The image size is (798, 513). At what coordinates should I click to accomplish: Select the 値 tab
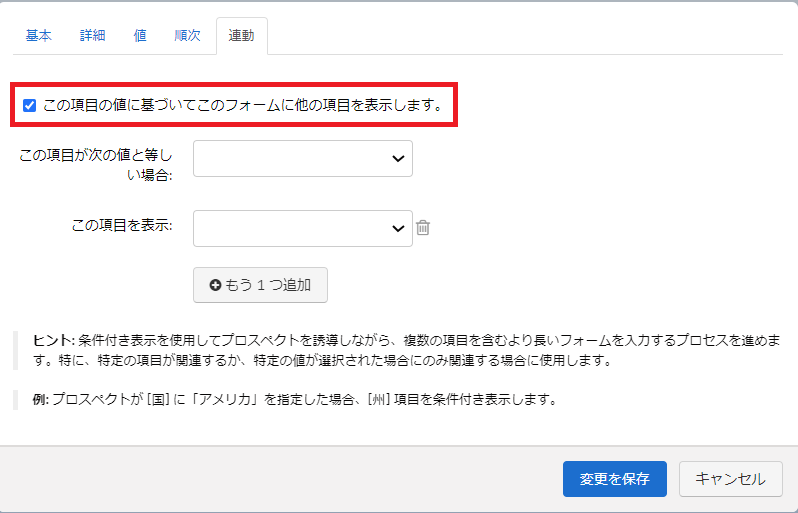click(140, 36)
